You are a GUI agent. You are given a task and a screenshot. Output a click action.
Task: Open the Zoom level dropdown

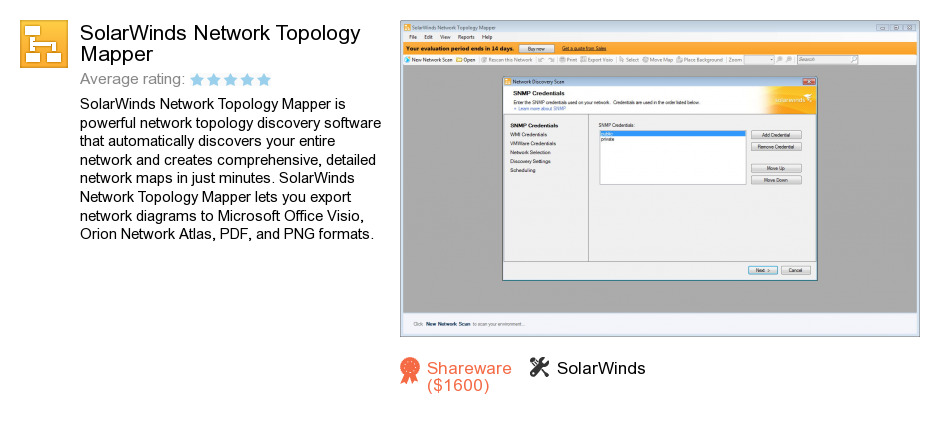759,60
